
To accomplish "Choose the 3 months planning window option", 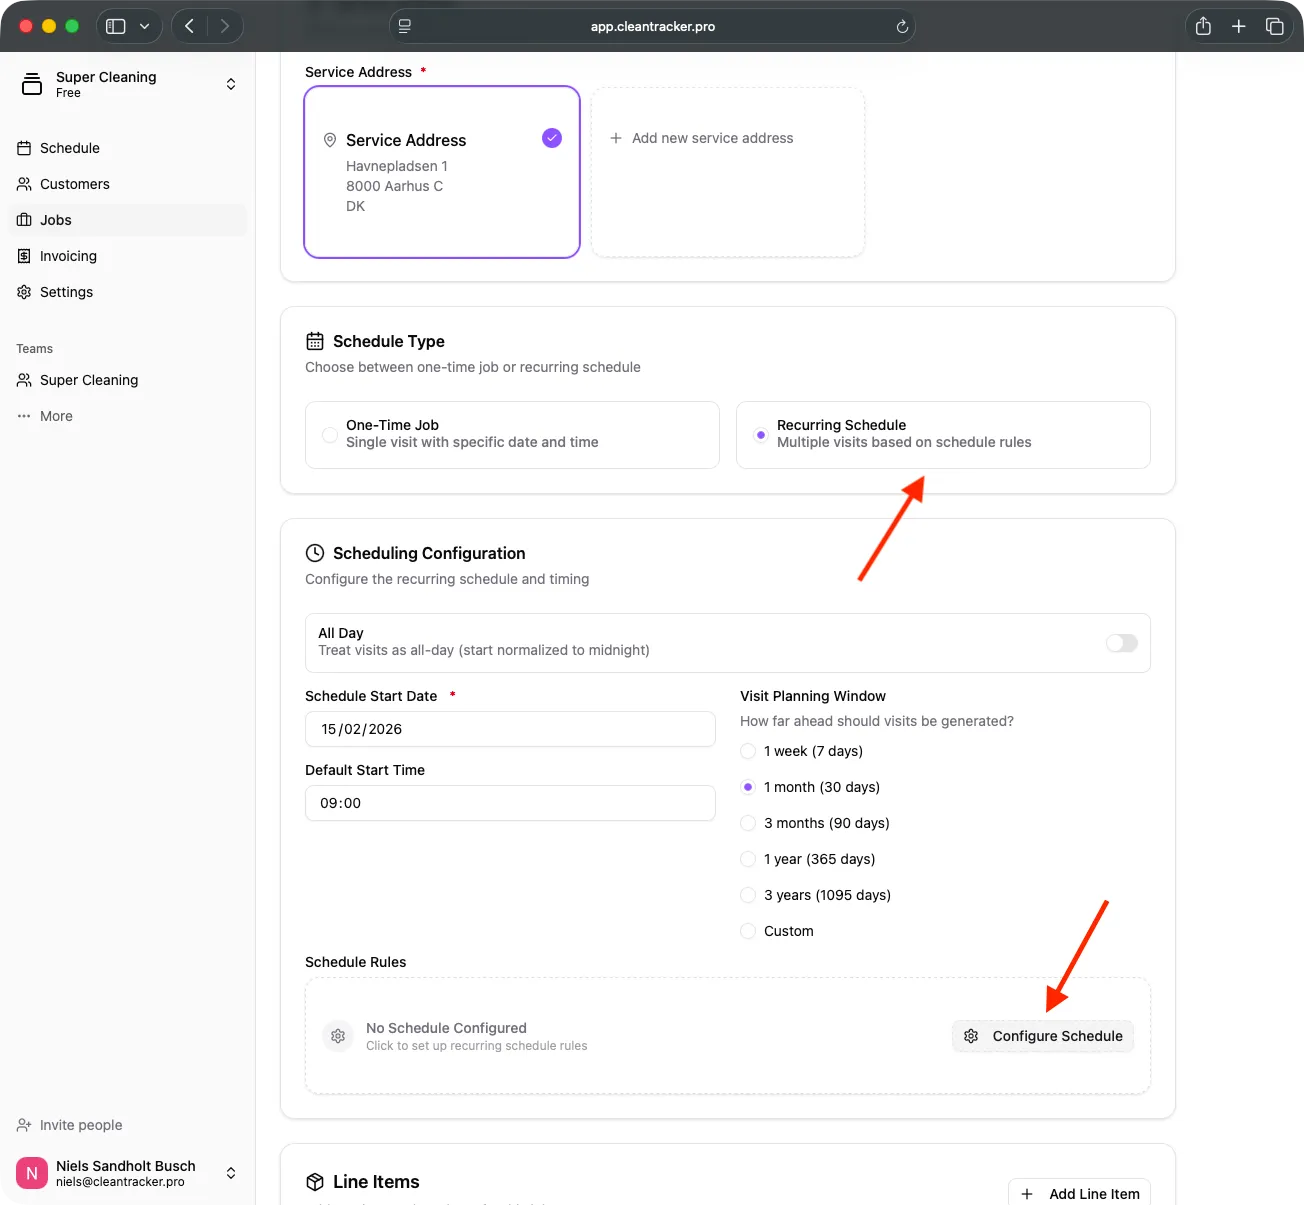I will coord(748,823).
